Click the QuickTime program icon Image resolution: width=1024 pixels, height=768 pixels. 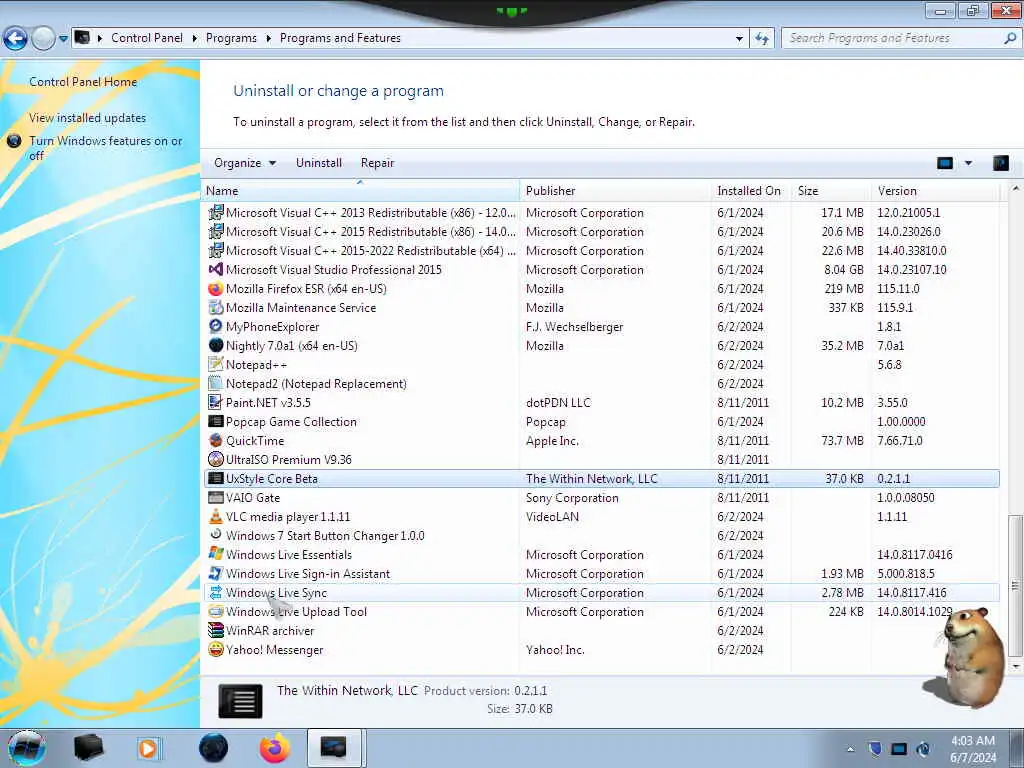click(x=216, y=440)
